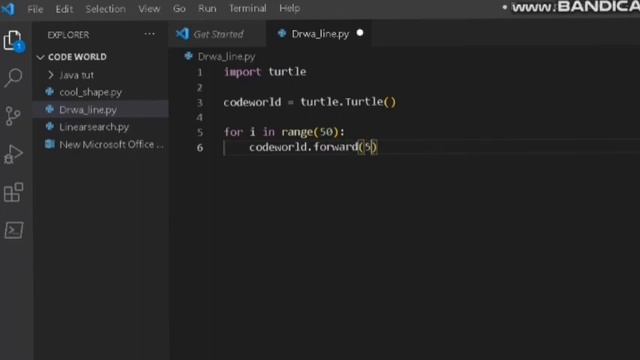Open the Run menu
The width and height of the screenshot is (640, 360).
click(207, 9)
